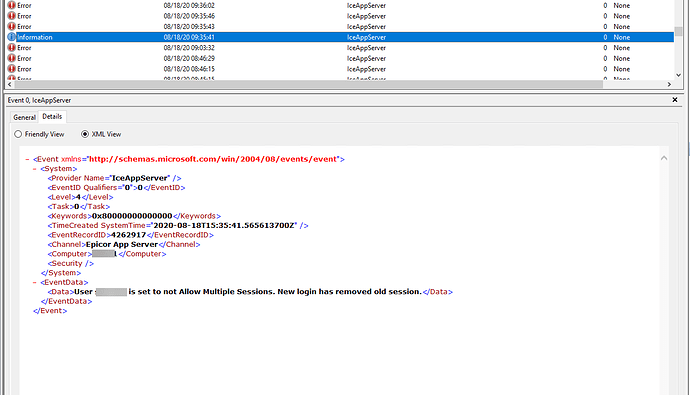Image resolution: width=690 pixels, height=395 pixels.
Task: Select the XML View radio button
Action: [85, 134]
